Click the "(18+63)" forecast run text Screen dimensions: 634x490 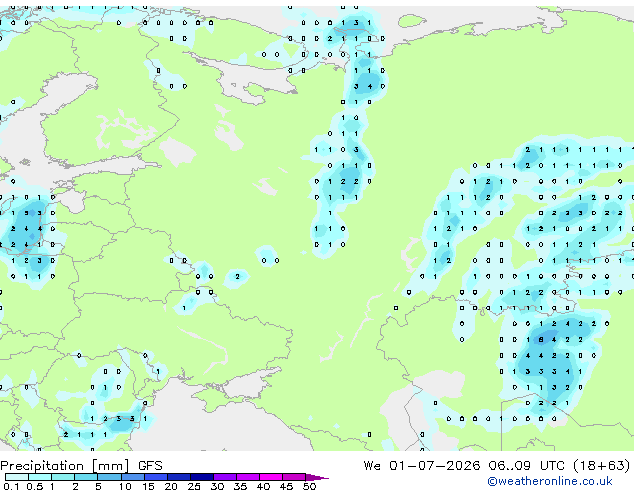click(x=602, y=466)
